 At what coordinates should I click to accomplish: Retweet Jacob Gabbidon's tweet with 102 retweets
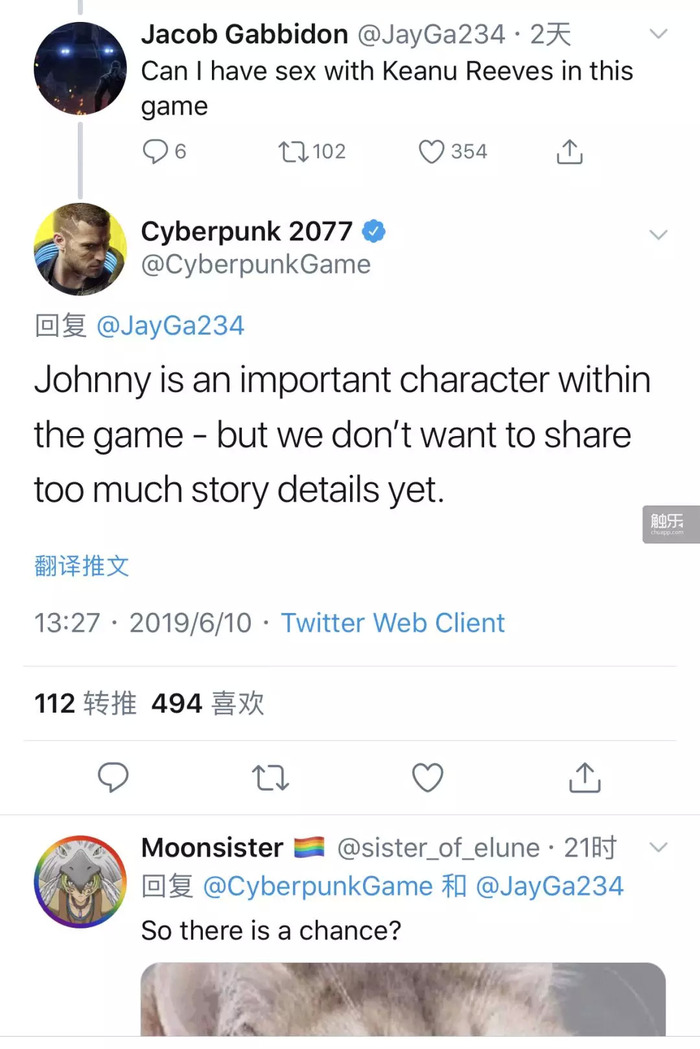pos(312,152)
